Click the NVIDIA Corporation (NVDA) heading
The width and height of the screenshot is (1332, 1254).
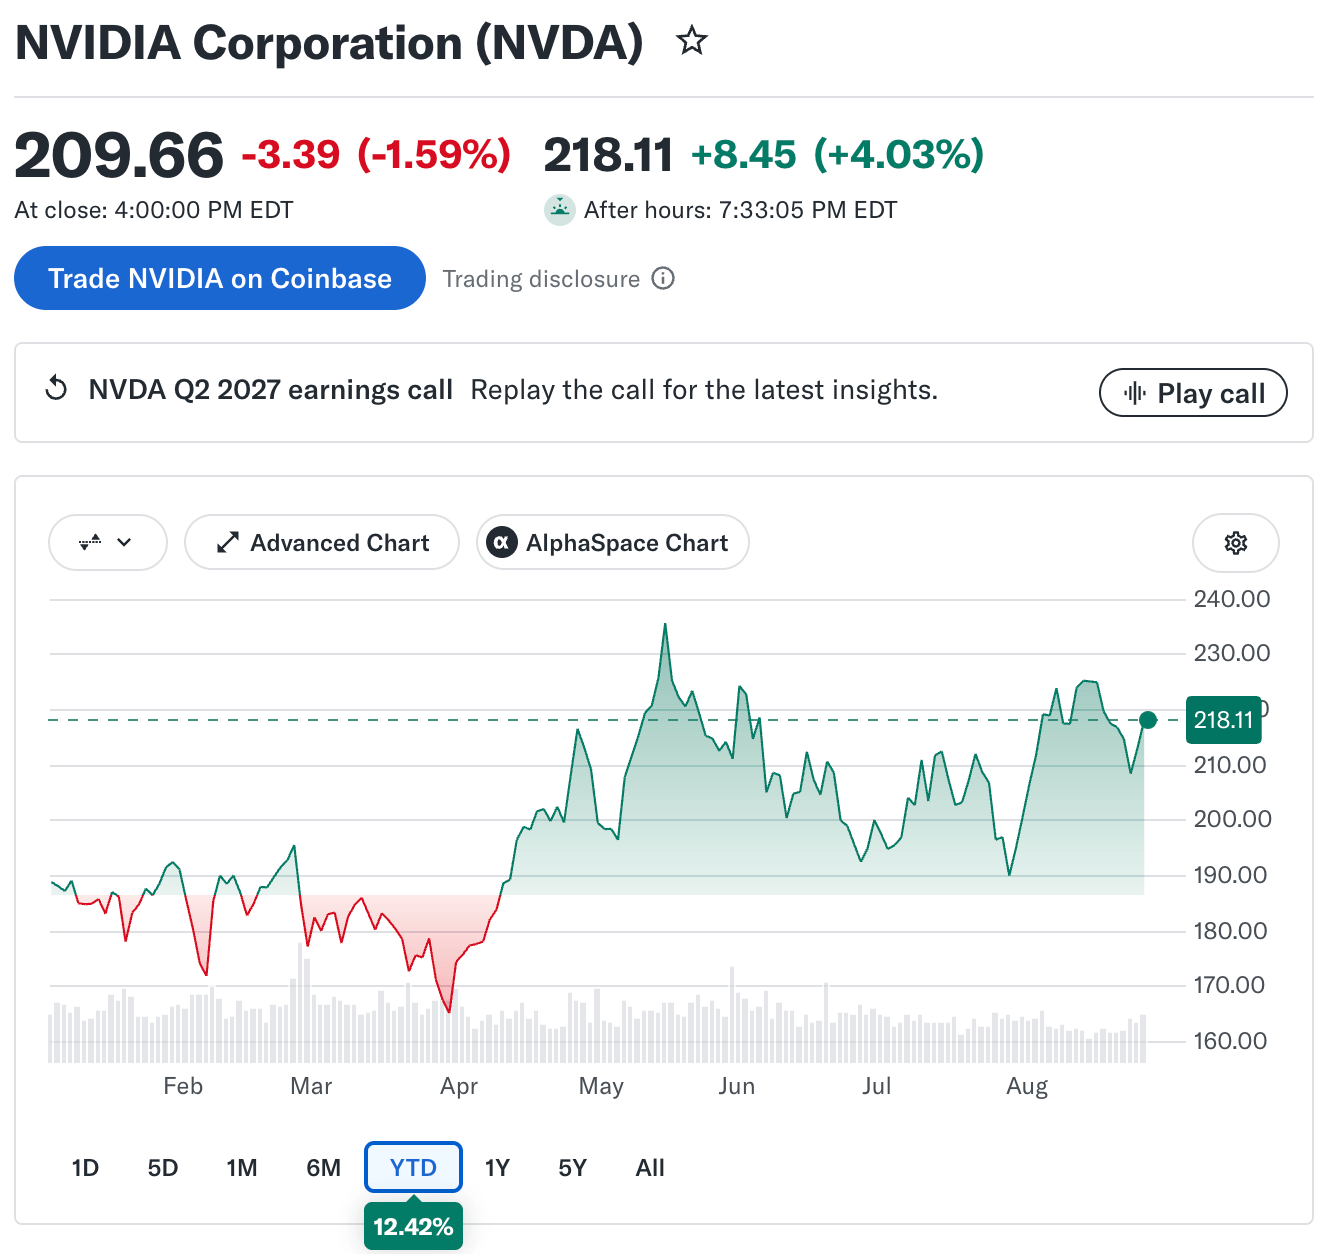coord(330,43)
